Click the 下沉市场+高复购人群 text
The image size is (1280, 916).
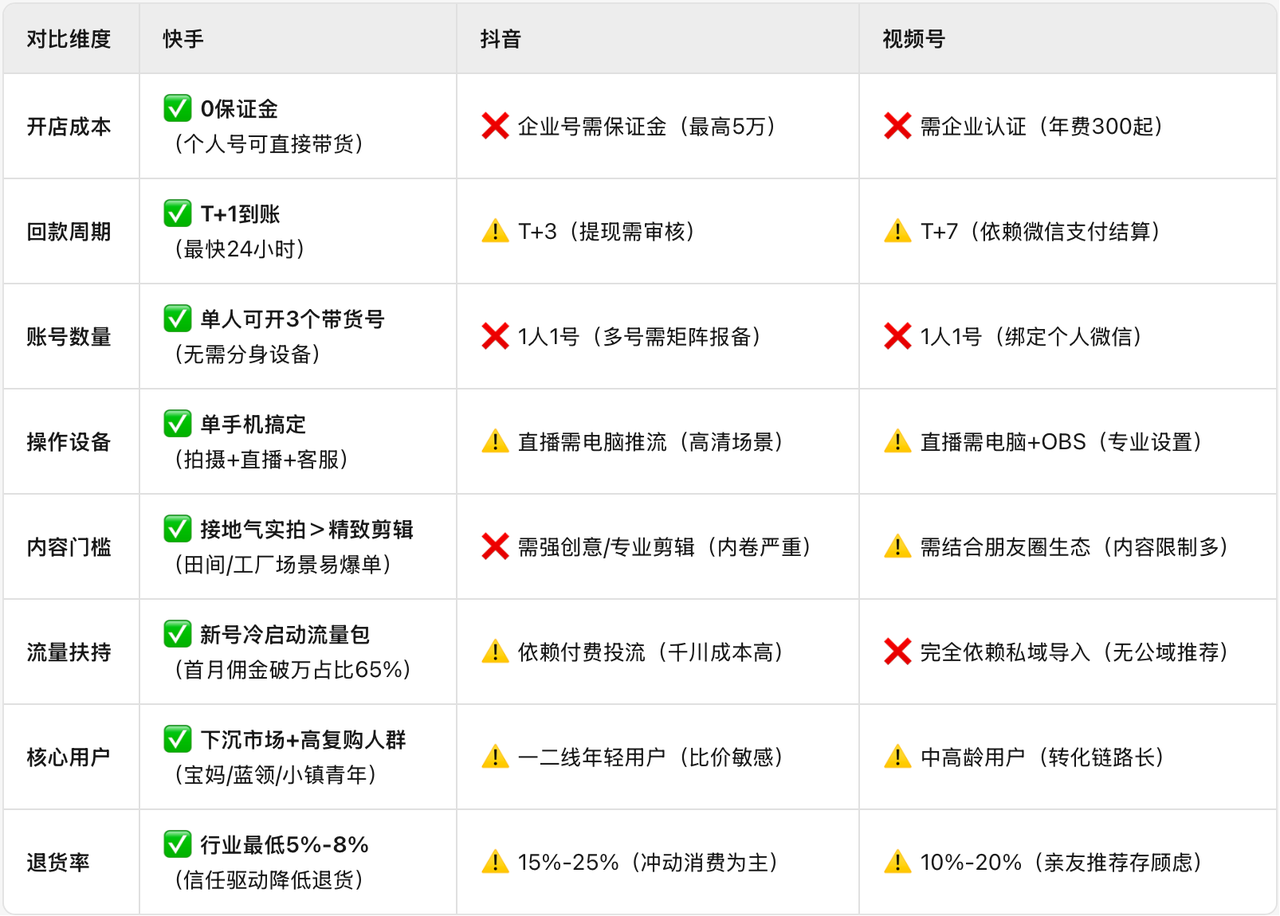(303, 740)
